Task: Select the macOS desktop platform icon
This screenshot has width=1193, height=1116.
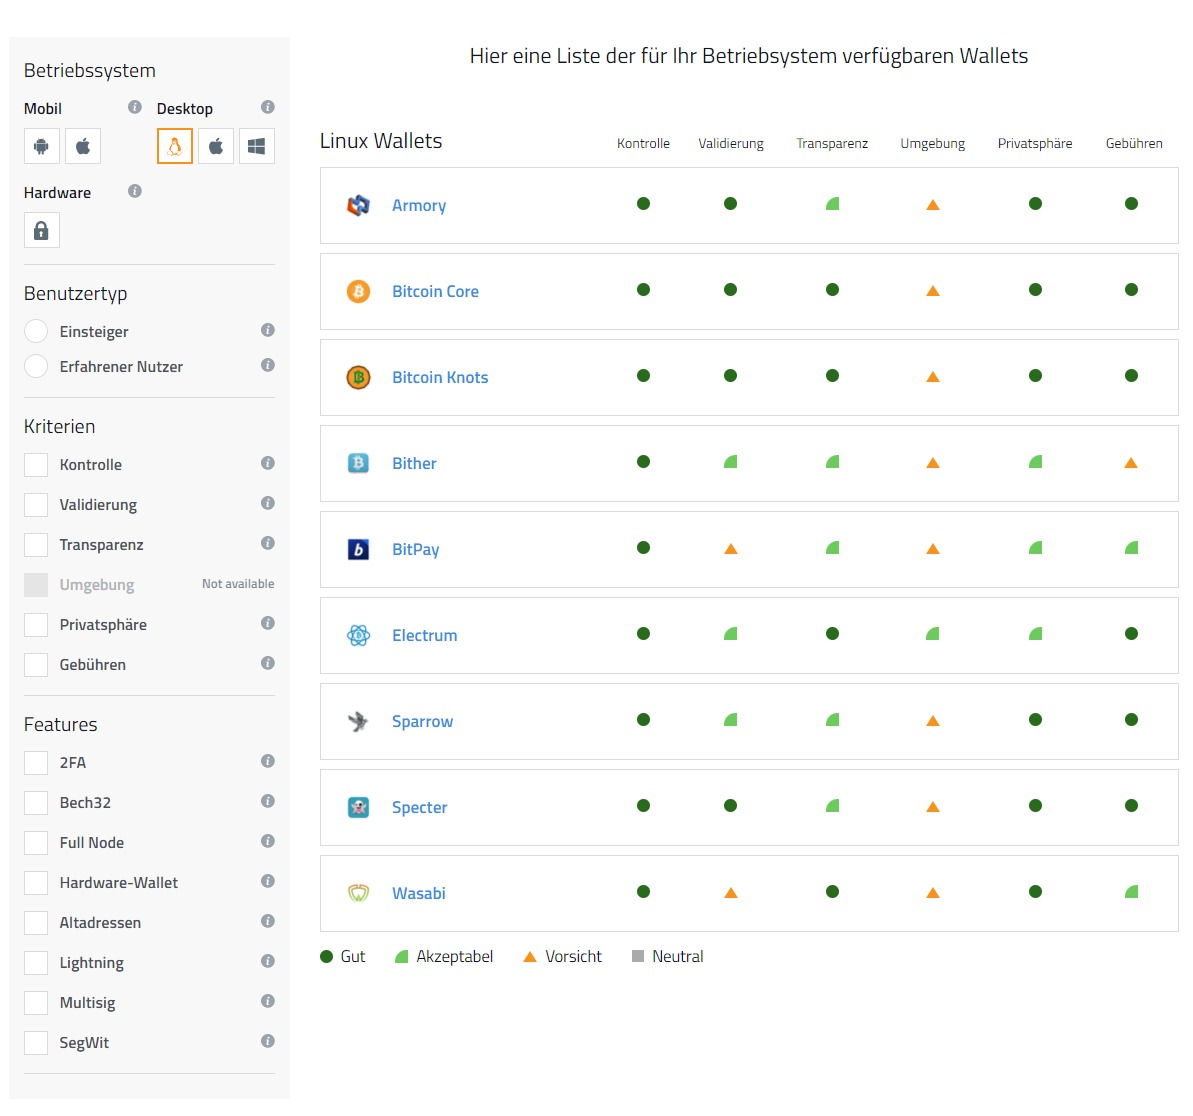Action: click(x=216, y=146)
